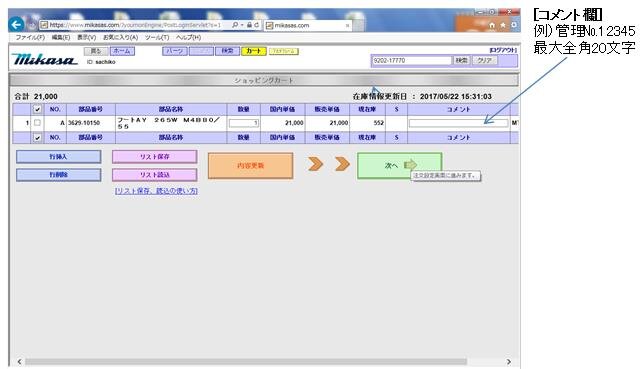Open the browser tools gear icon
This screenshot has width=643, height=369.
coord(513,25)
